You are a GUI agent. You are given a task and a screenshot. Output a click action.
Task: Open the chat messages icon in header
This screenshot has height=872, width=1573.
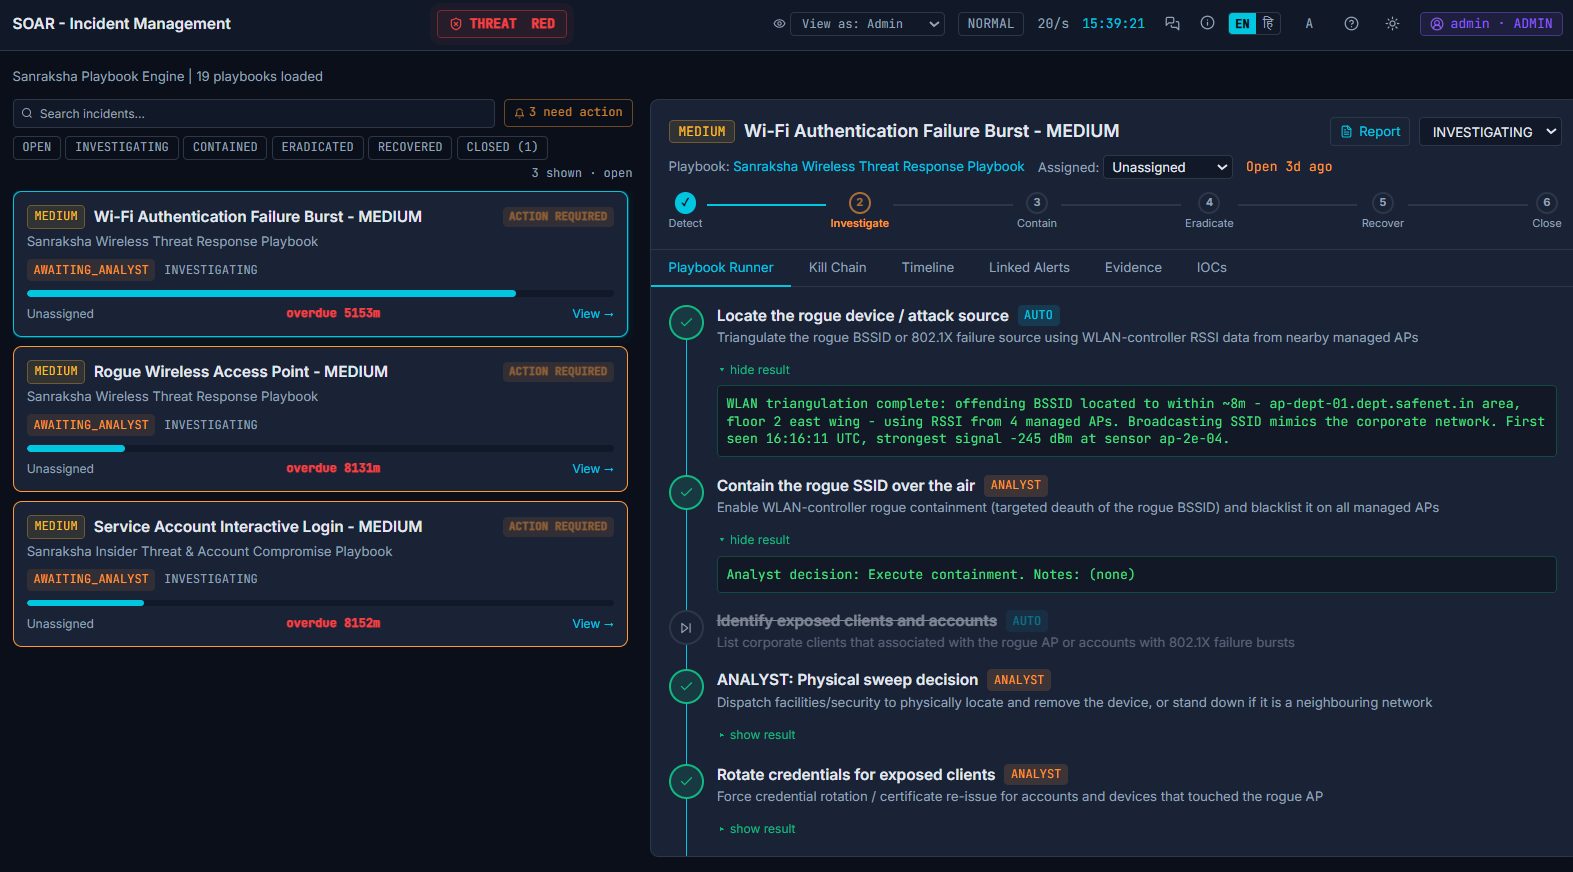click(x=1172, y=24)
